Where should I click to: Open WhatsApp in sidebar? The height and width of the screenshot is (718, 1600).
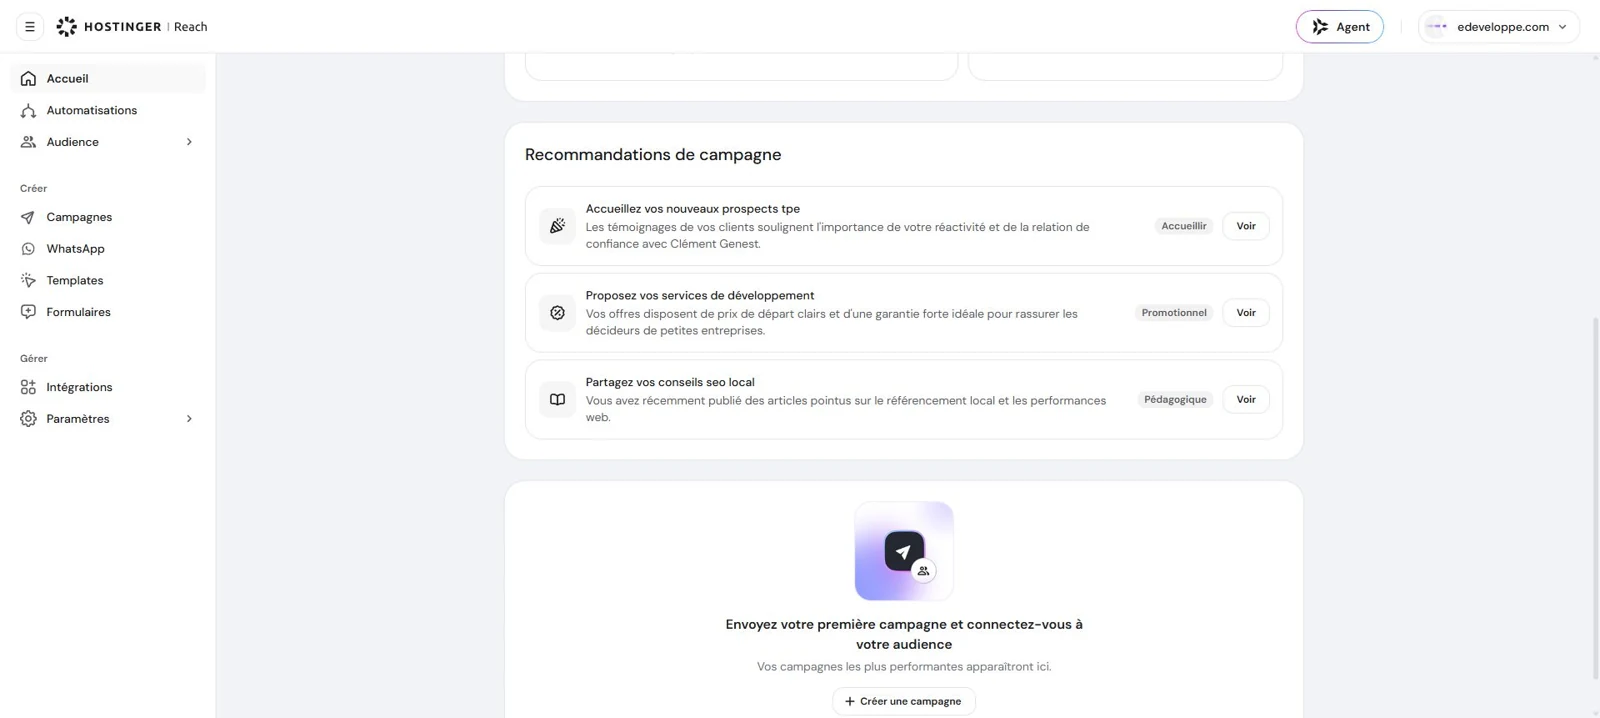click(108, 249)
